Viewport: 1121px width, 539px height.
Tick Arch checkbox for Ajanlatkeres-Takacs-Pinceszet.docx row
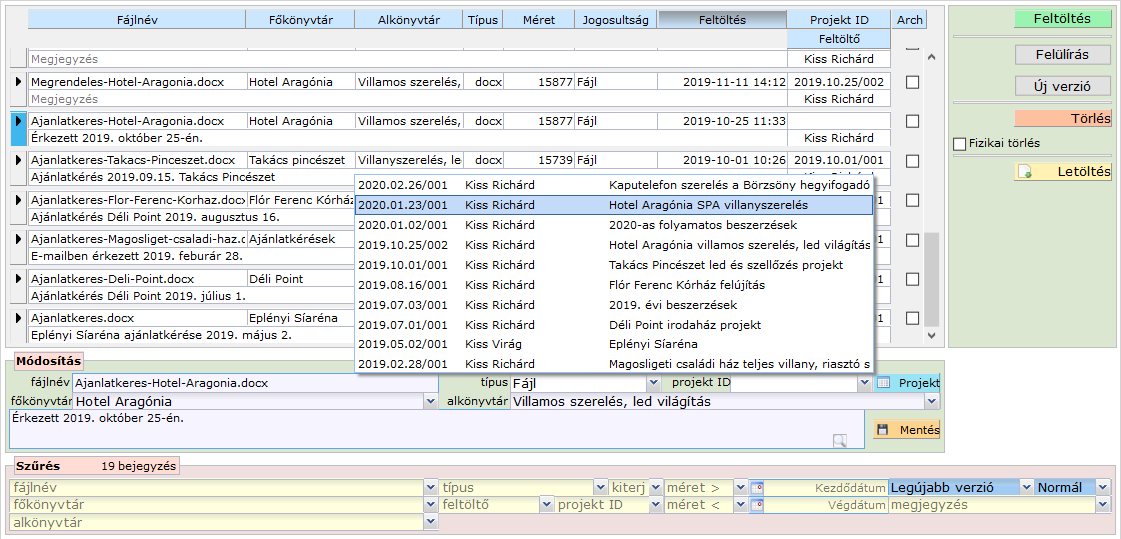[912, 160]
